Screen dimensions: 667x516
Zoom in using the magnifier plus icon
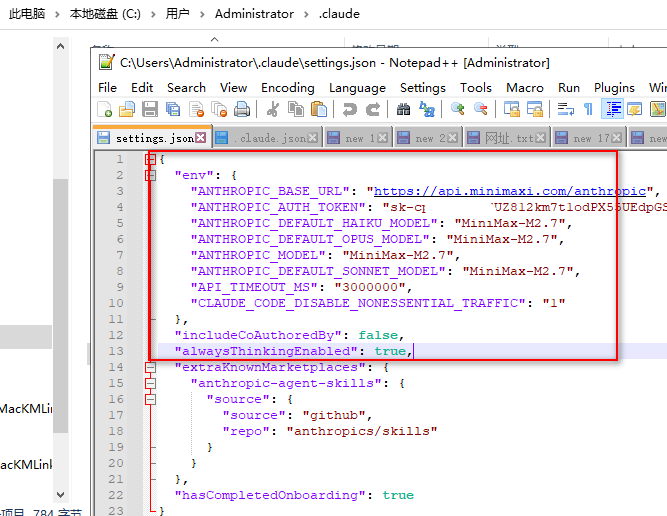pyautogui.click(x=458, y=109)
